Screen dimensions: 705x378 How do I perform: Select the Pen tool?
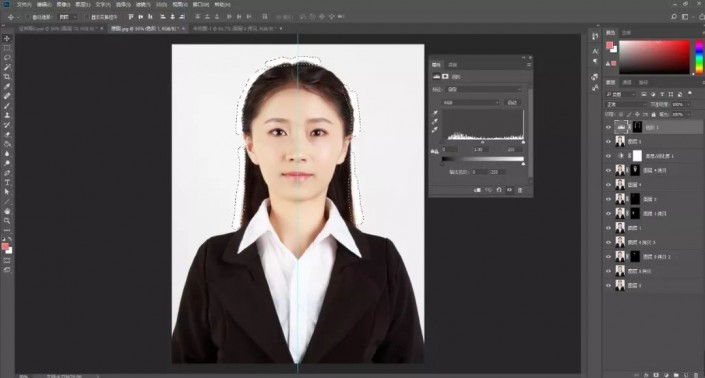pos(7,173)
